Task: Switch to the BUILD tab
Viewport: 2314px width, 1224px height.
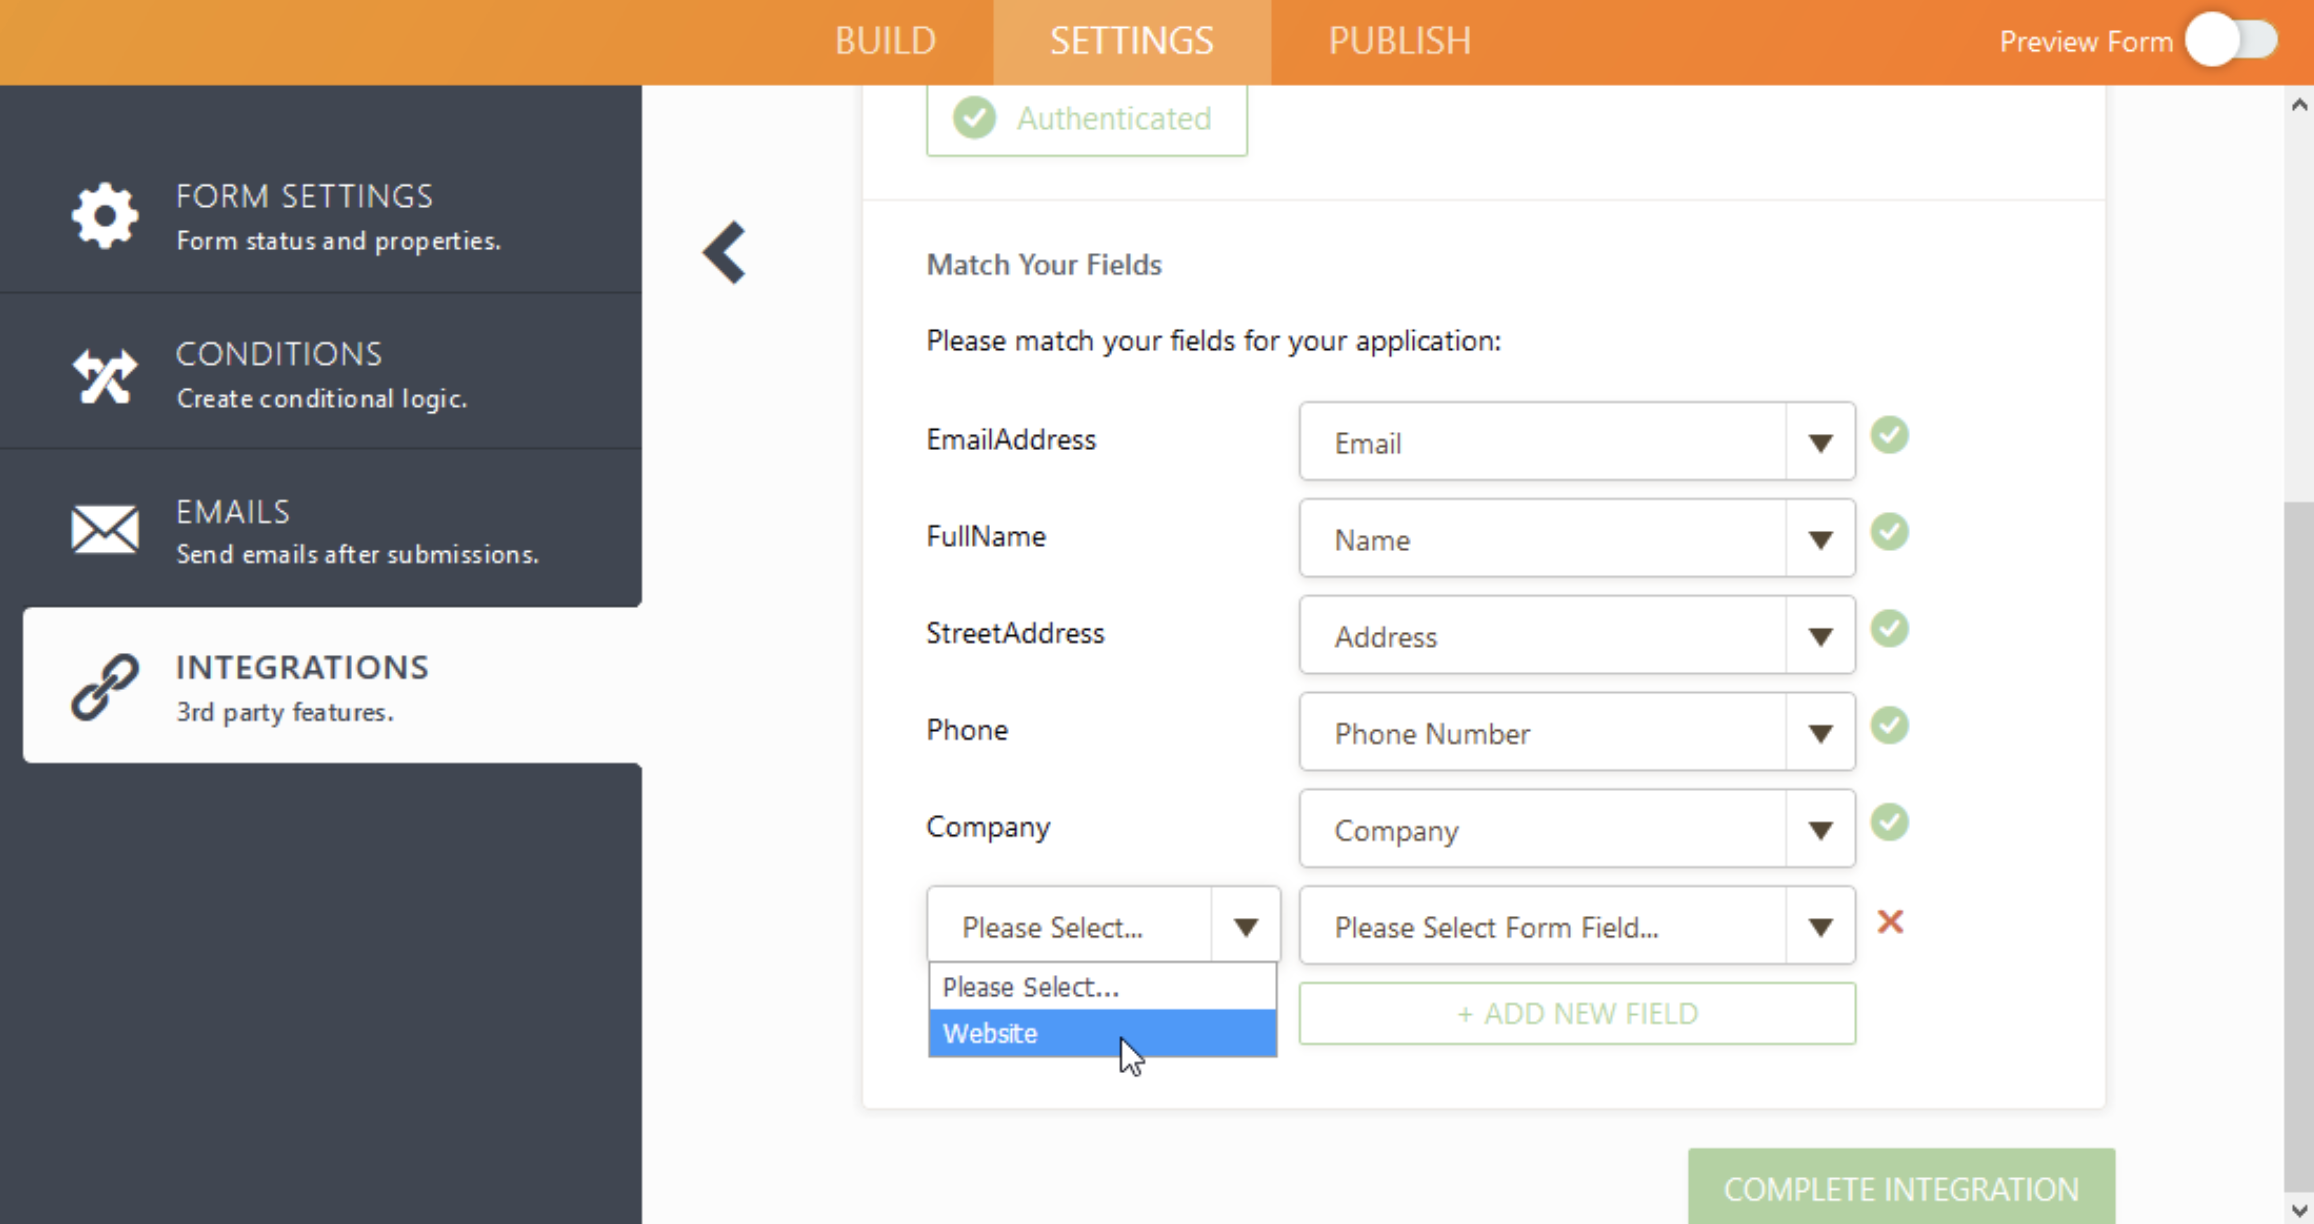Action: (885, 41)
